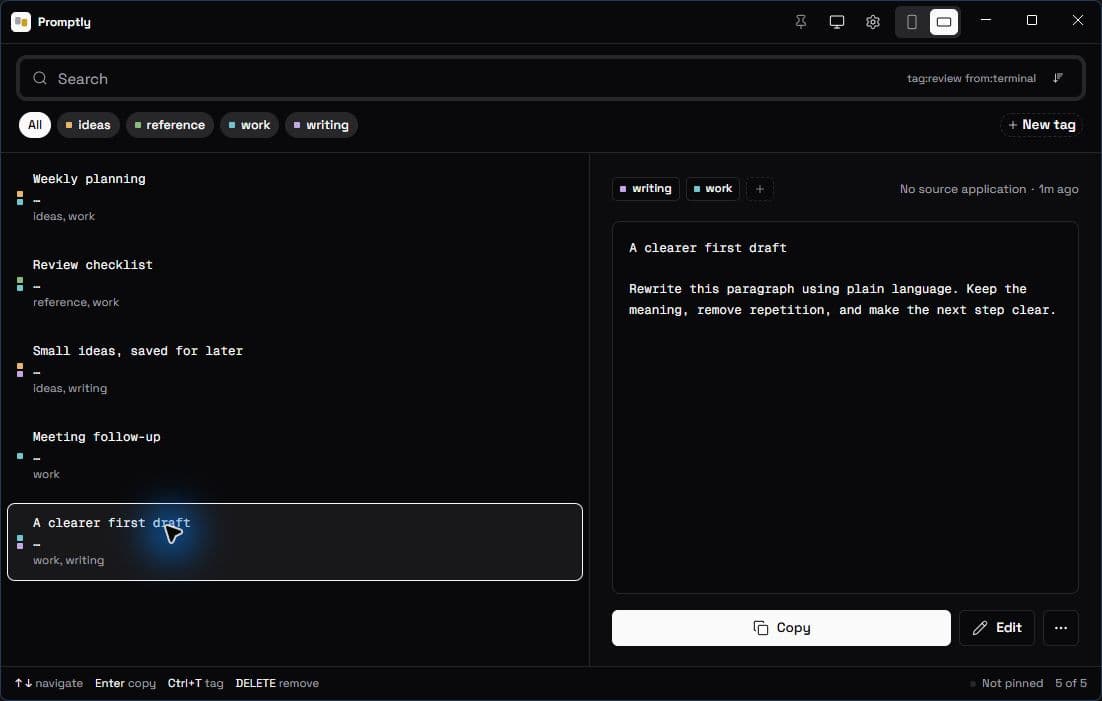This screenshot has height=701, width=1102.
Task: Click color marker beside Meeting follow-up
Action: click(x=20, y=456)
